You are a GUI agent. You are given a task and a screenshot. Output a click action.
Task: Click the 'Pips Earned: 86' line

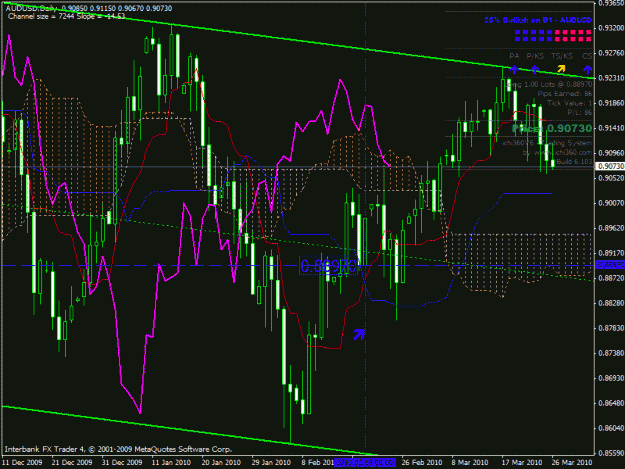click(565, 94)
